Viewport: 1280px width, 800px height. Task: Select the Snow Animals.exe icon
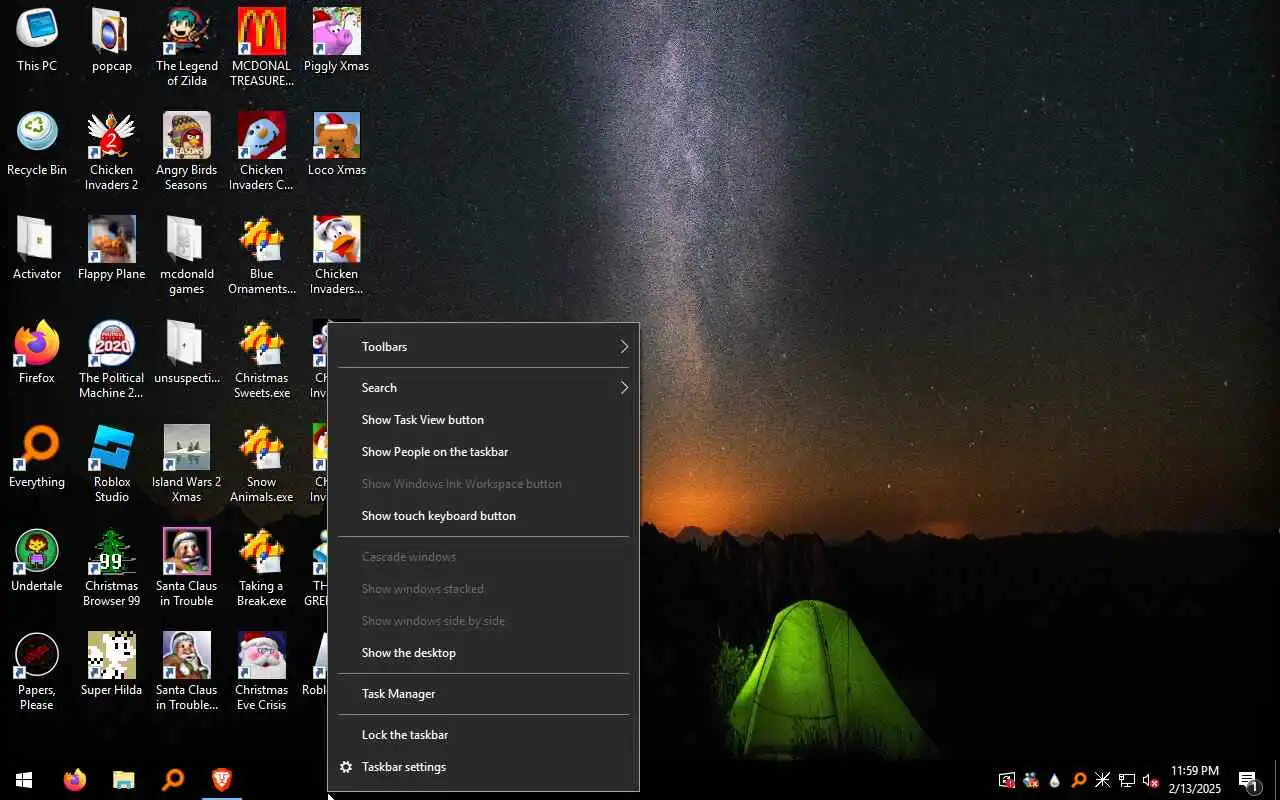pos(262,464)
